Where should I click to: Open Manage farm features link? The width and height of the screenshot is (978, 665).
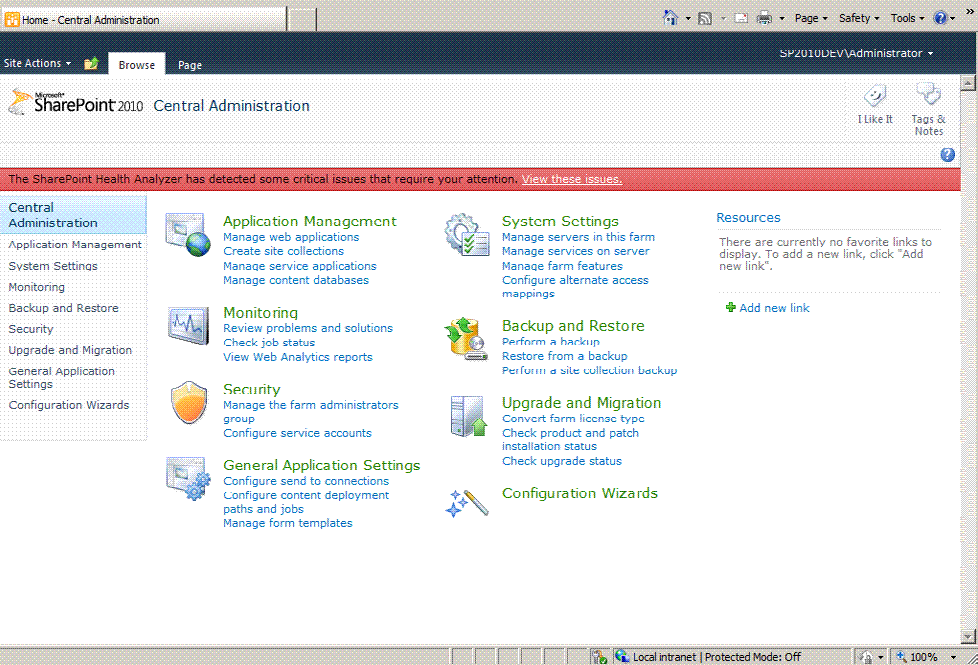click(563, 266)
